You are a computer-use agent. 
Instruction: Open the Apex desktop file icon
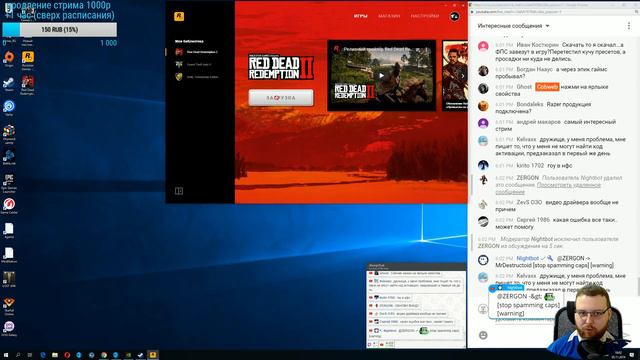pyautogui.click(x=9, y=231)
